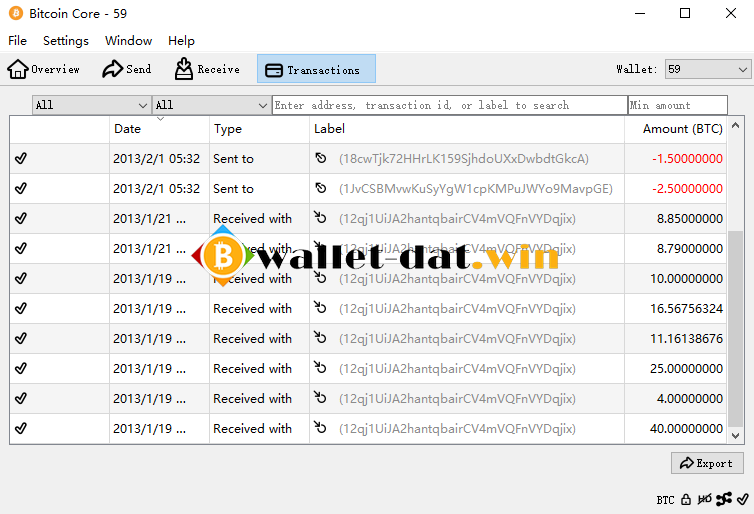
Task: Sort by Amount (BTC) column header
Action: [676, 129]
